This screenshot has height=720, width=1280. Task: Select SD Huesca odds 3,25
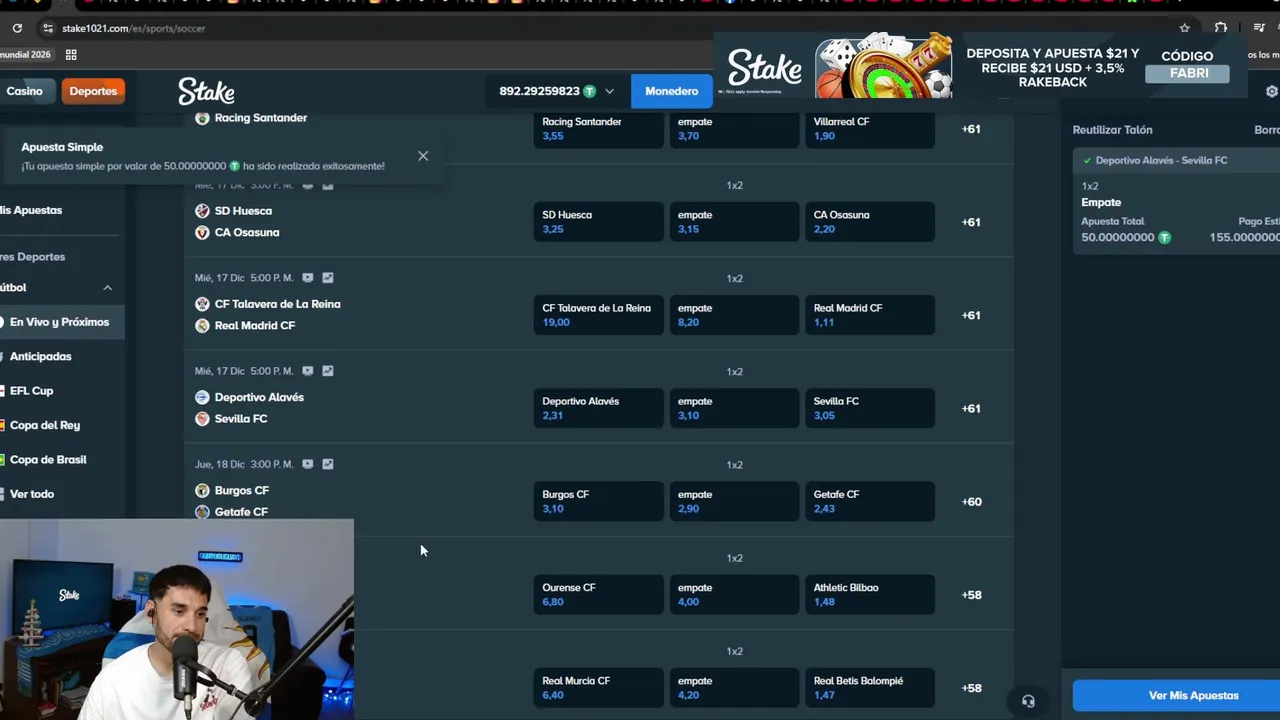[x=598, y=222]
